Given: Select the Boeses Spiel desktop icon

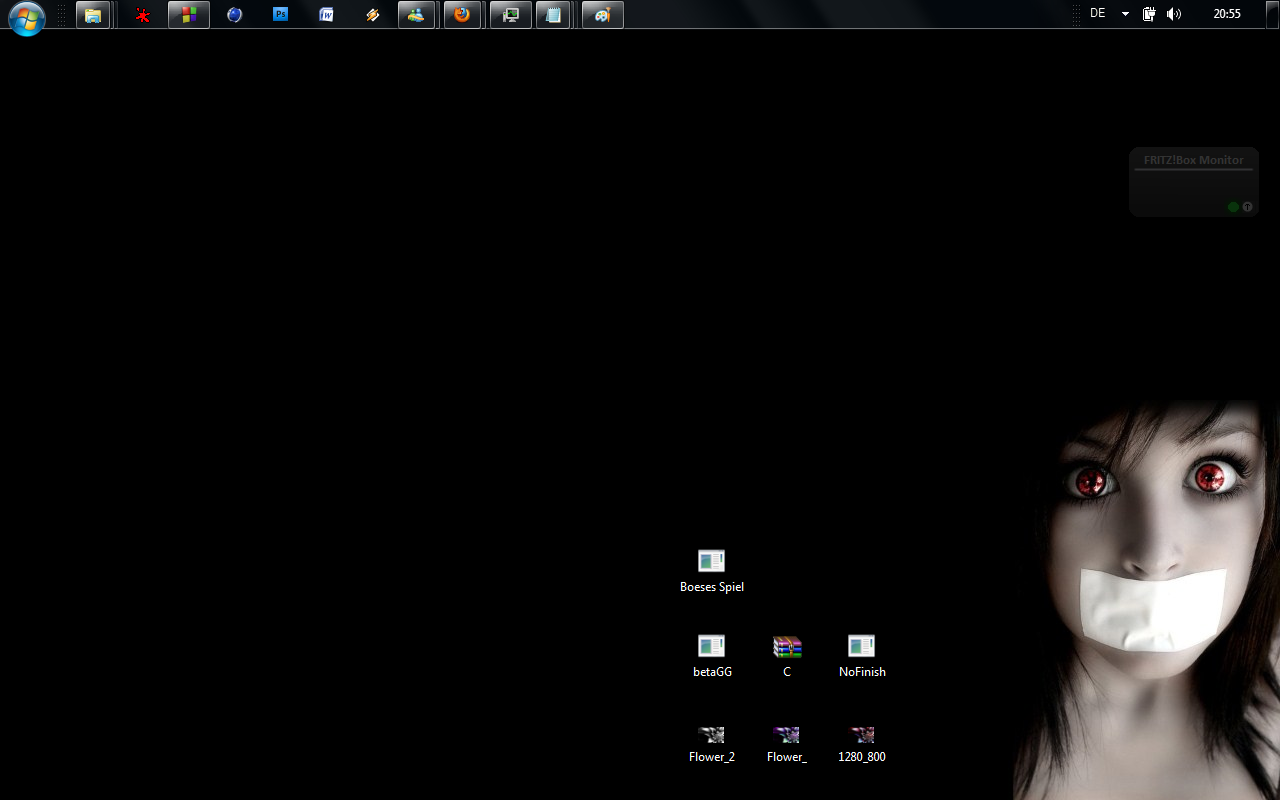Looking at the screenshot, I should coord(711,561).
